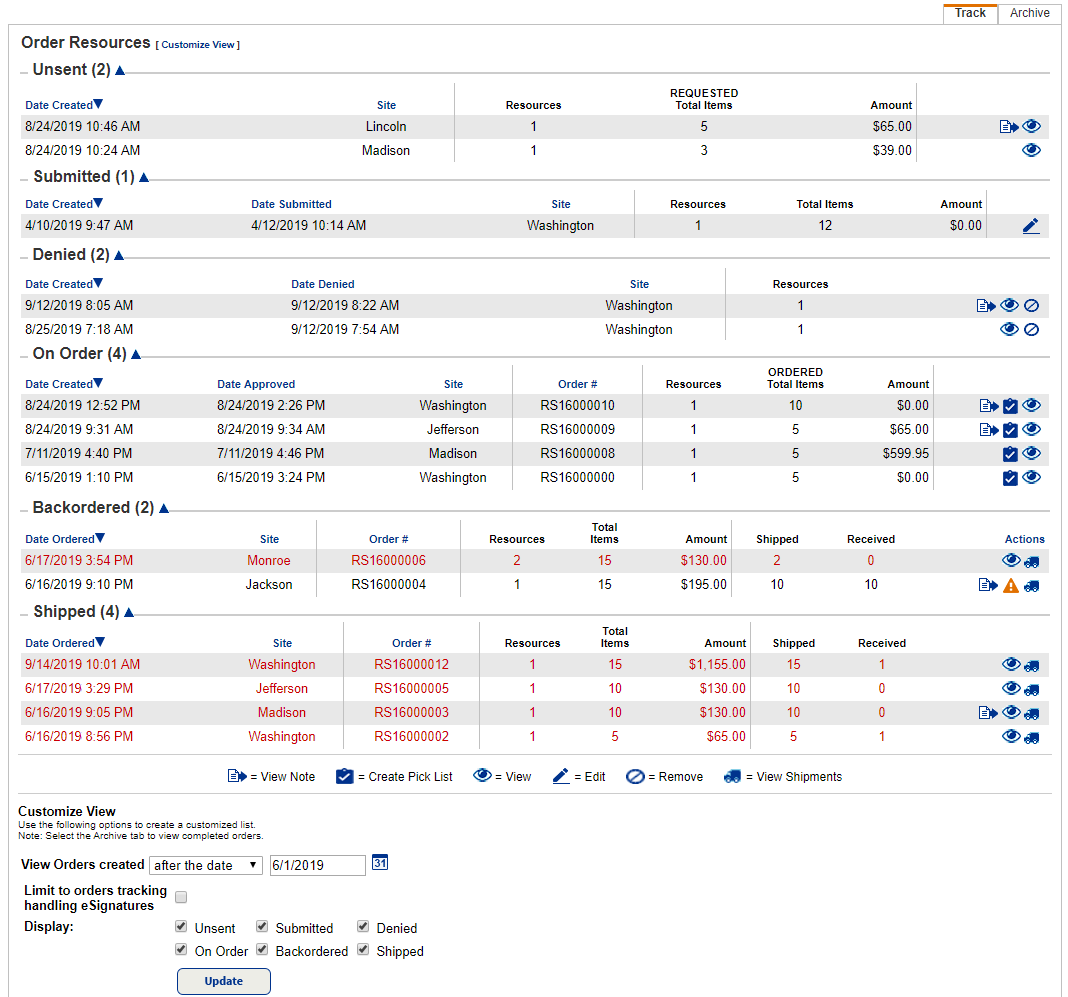This screenshot has width=1068, height=997.
Task: Create pick list for order RS16000008
Action: [x=1010, y=454]
